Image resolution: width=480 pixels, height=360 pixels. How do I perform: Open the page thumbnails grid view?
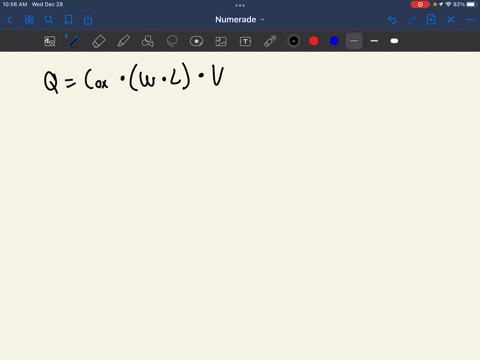coord(29,20)
